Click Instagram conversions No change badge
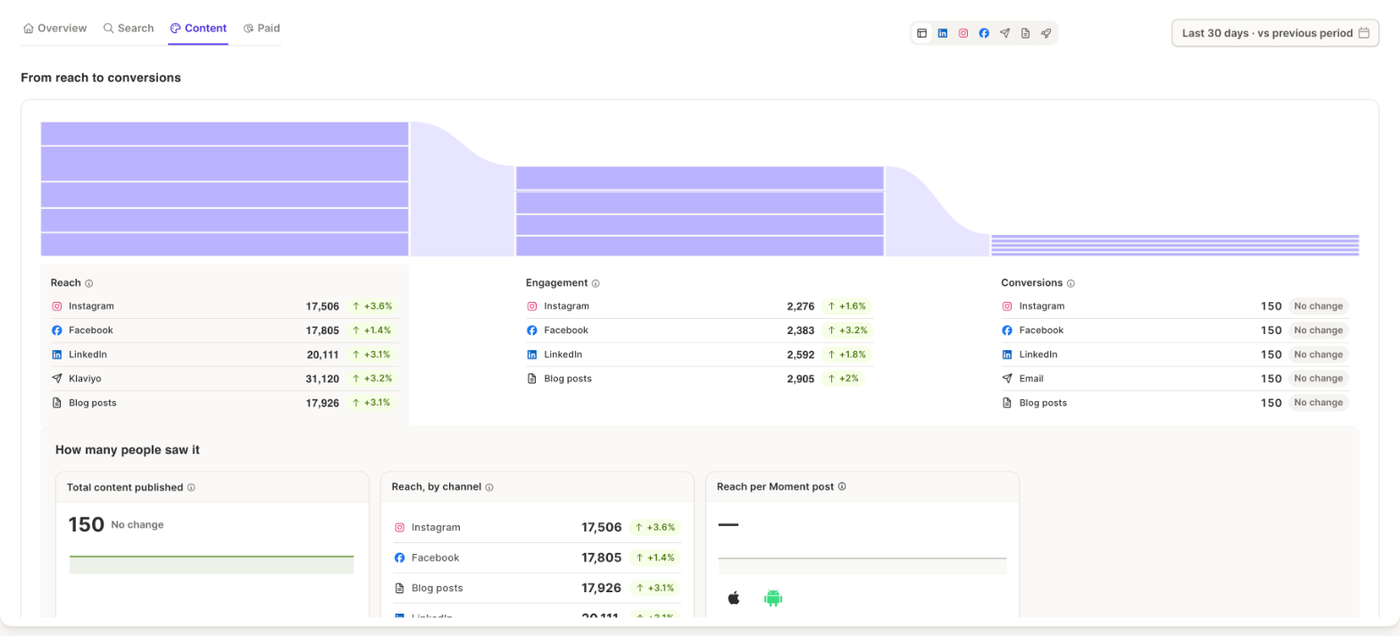Screen dimensions: 1400x636 coord(1318,307)
